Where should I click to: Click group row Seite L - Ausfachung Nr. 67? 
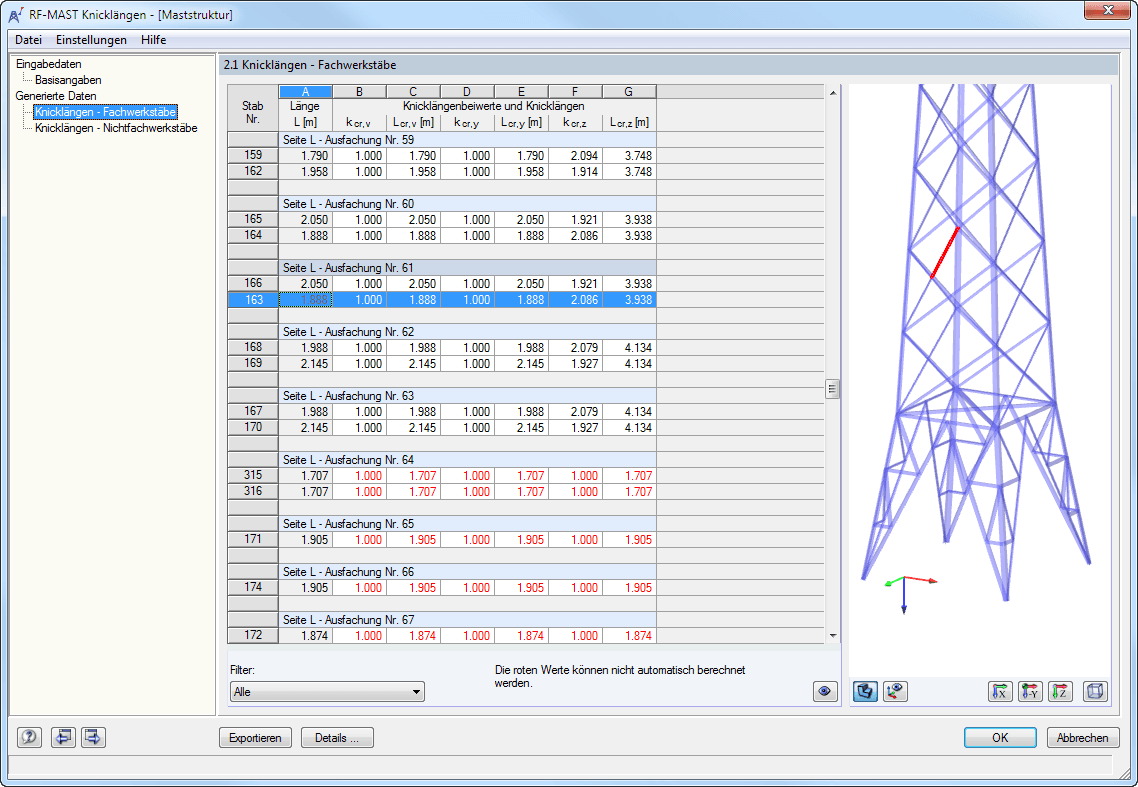[x=467, y=619]
